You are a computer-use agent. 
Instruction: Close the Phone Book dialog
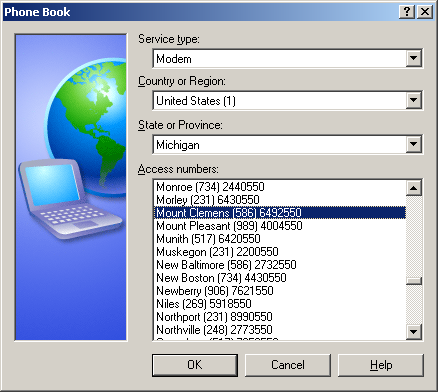click(x=425, y=12)
